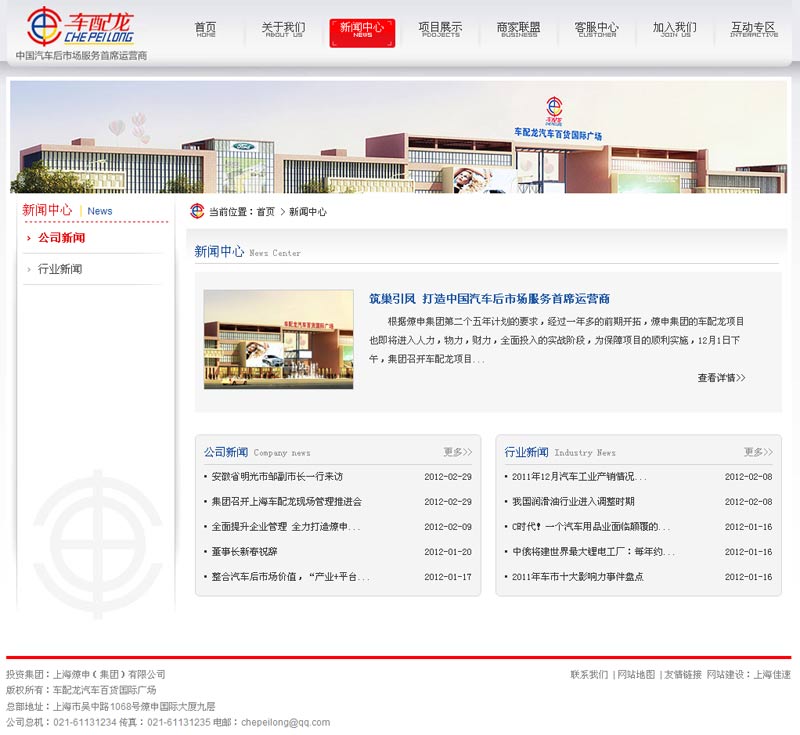The height and width of the screenshot is (735, 800).
Task: Open 客服中心 Customer menu
Action: (x=596, y=30)
